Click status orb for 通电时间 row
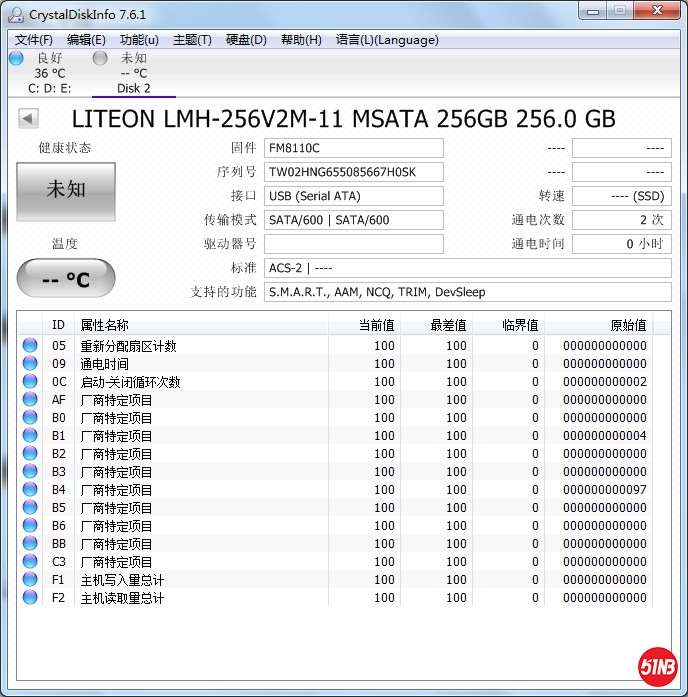This screenshot has height=697, width=688. pos(30,364)
